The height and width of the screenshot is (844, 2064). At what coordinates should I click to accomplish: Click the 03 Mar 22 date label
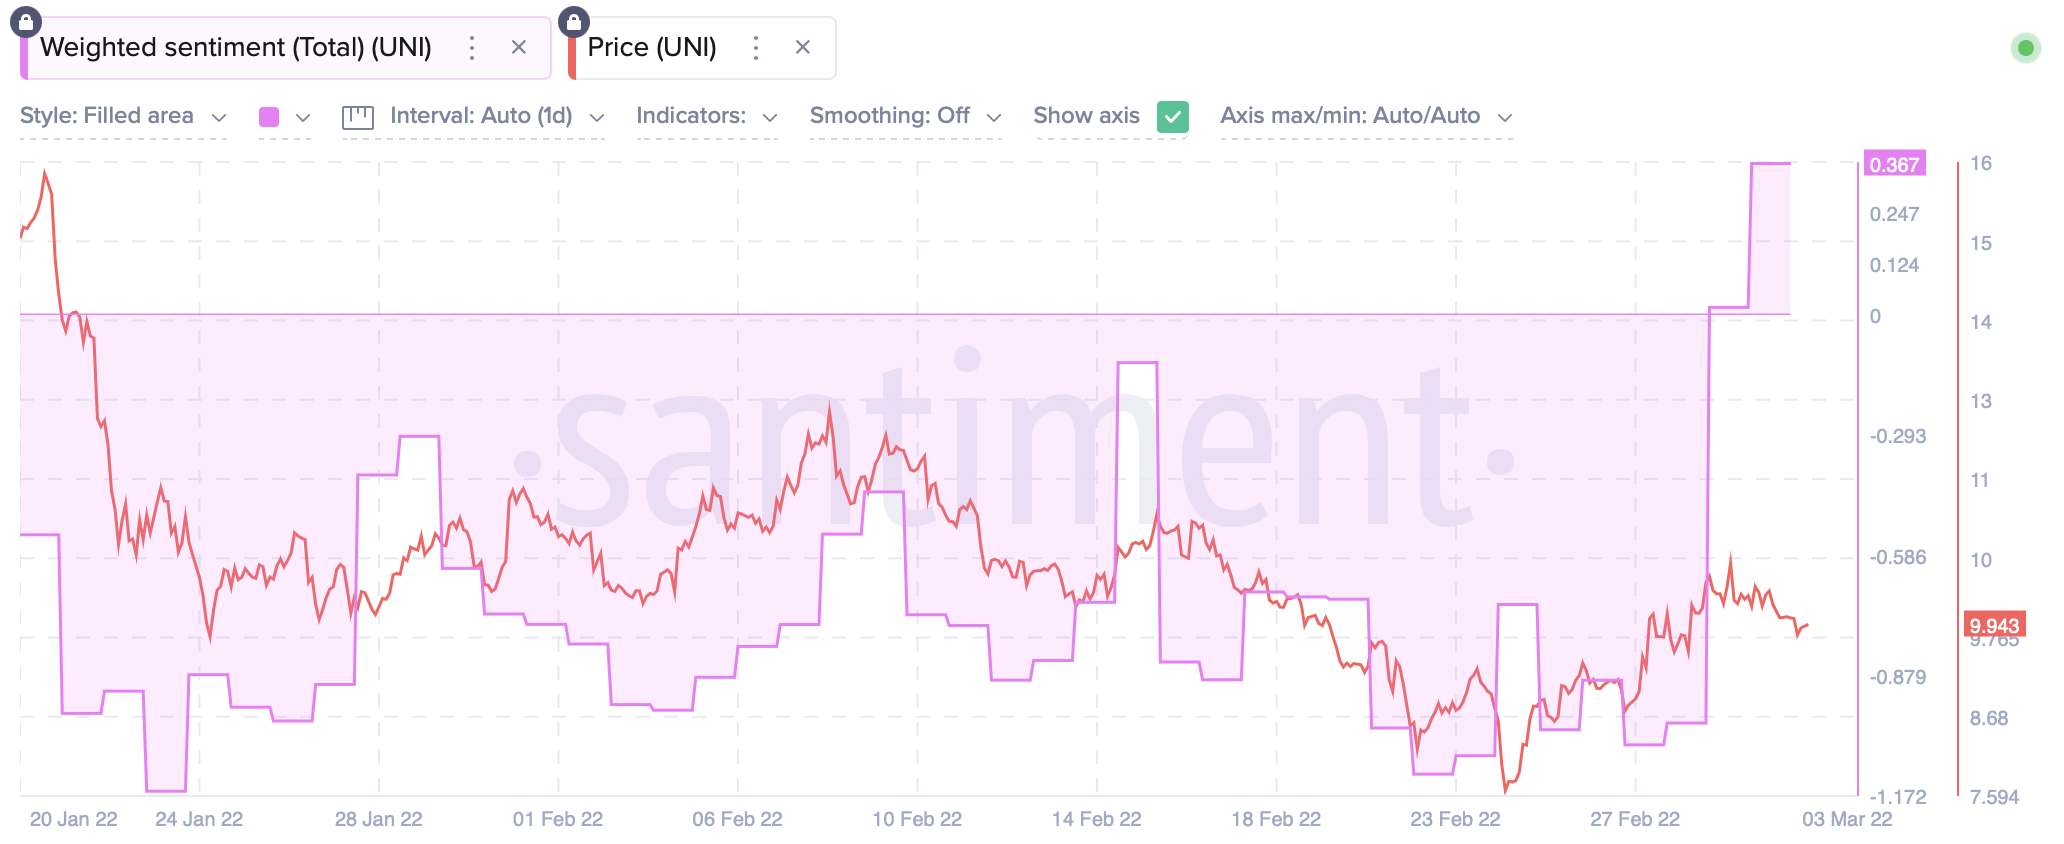pyautogui.click(x=1847, y=819)
